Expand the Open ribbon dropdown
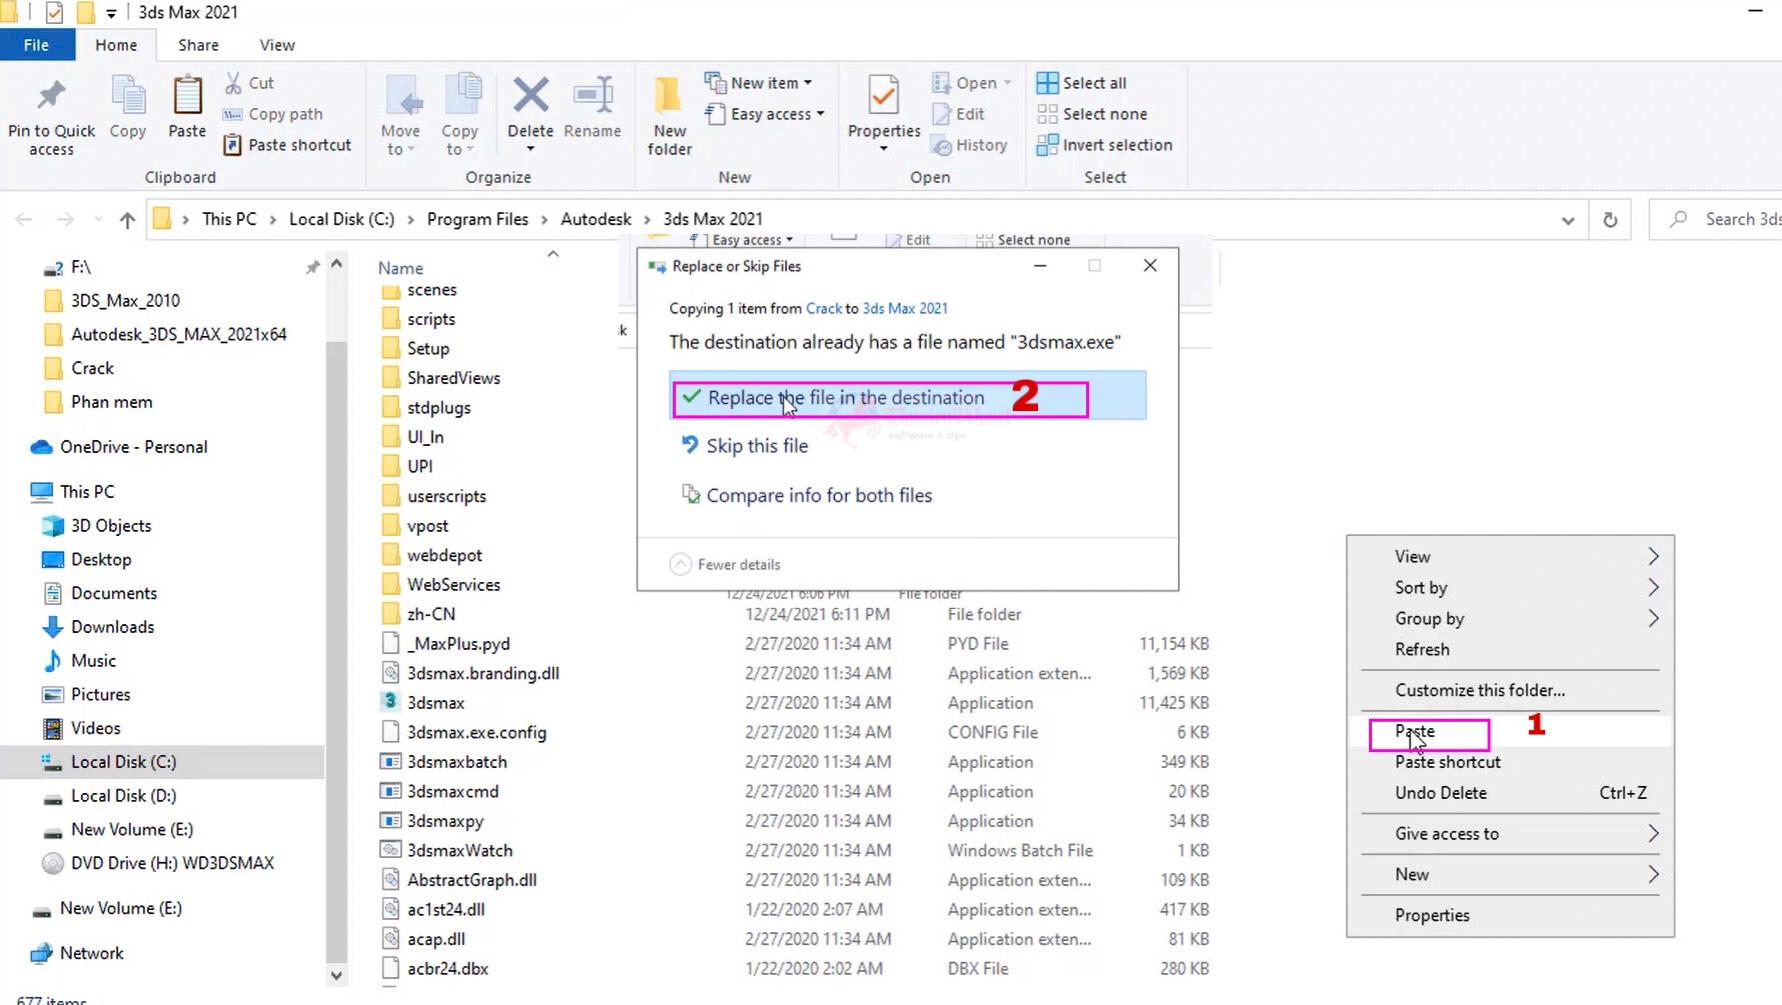Viewport: 1782px width, 1005px height. (x=972, y=83)
